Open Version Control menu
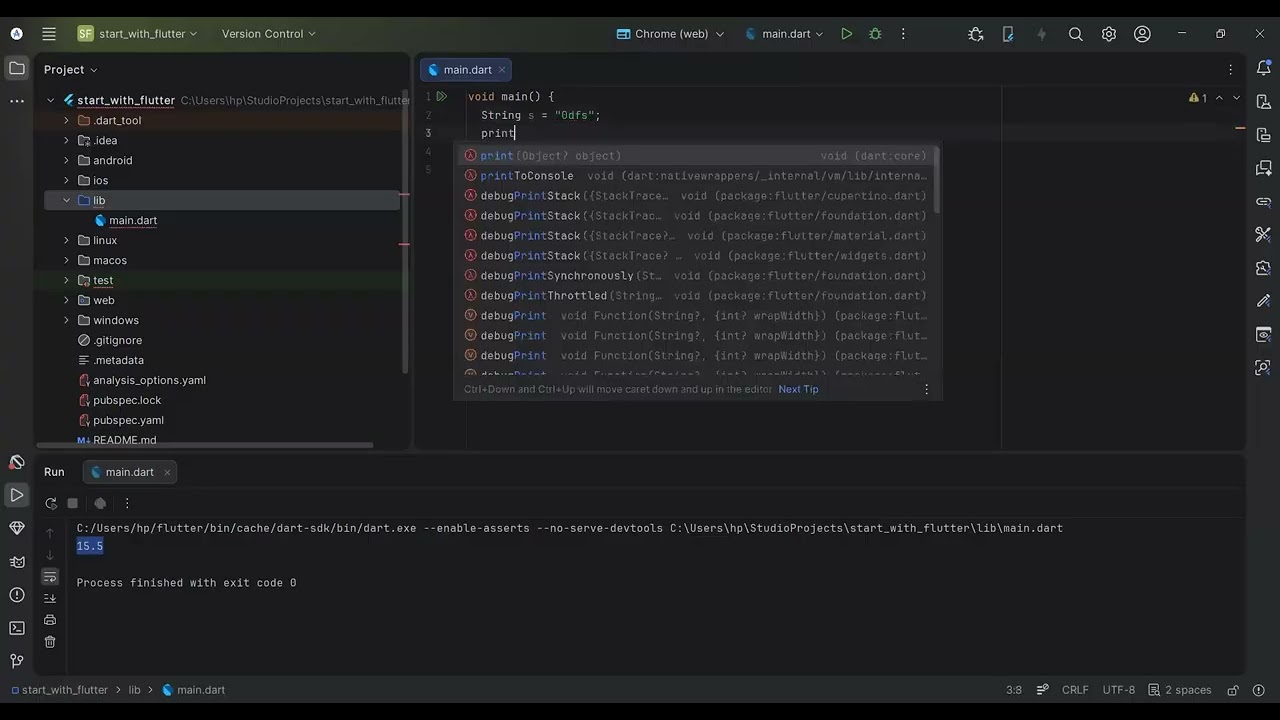 269,34
